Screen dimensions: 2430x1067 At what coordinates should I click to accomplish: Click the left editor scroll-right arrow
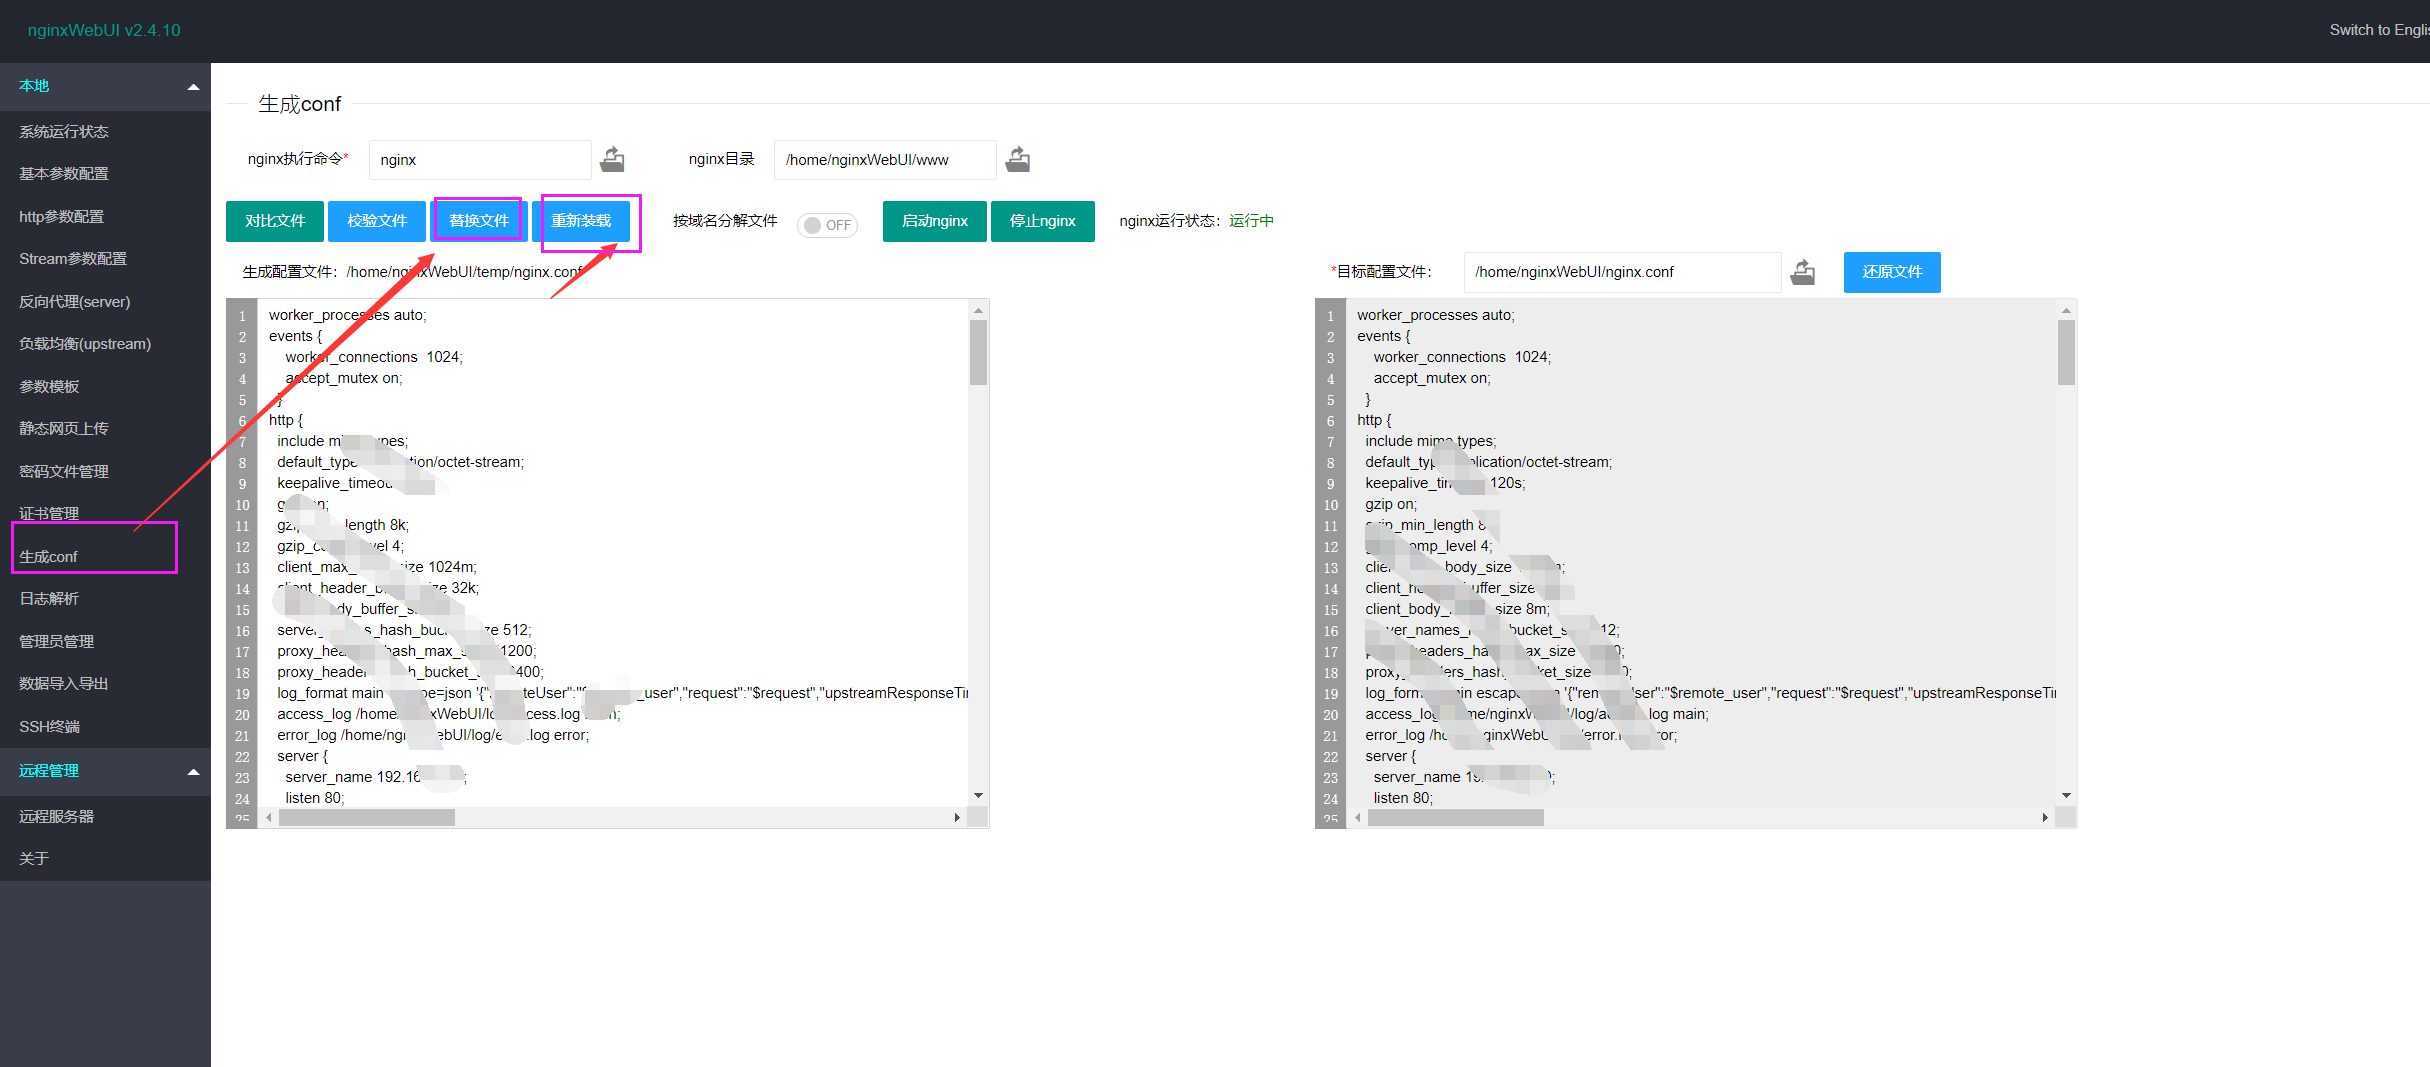click(957, 818)
